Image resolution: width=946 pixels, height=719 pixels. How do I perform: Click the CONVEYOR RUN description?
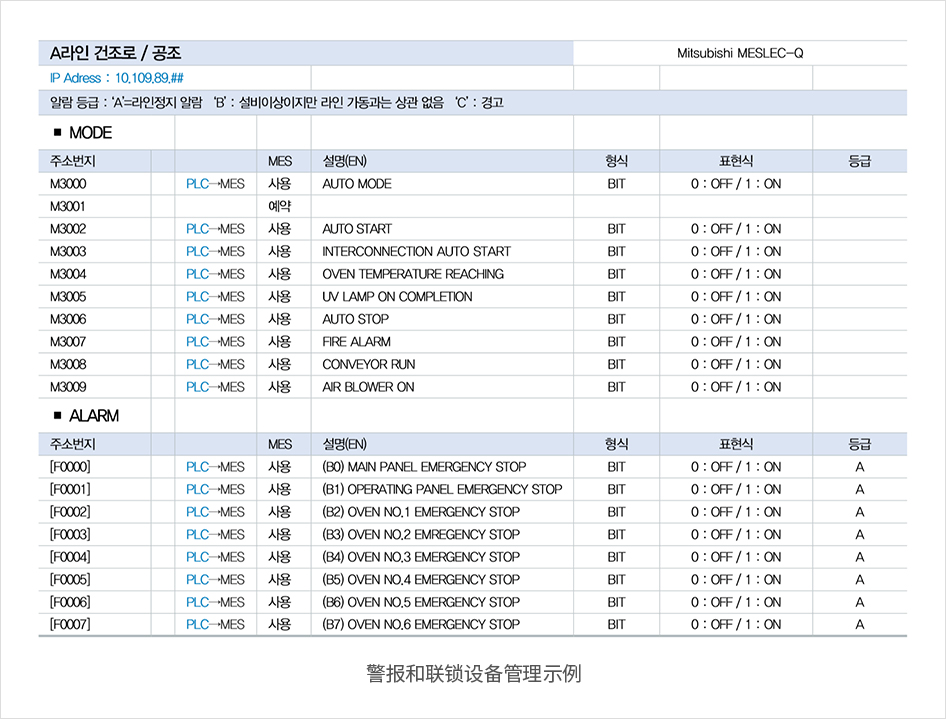pyautogui.click(x=368, y=364)
